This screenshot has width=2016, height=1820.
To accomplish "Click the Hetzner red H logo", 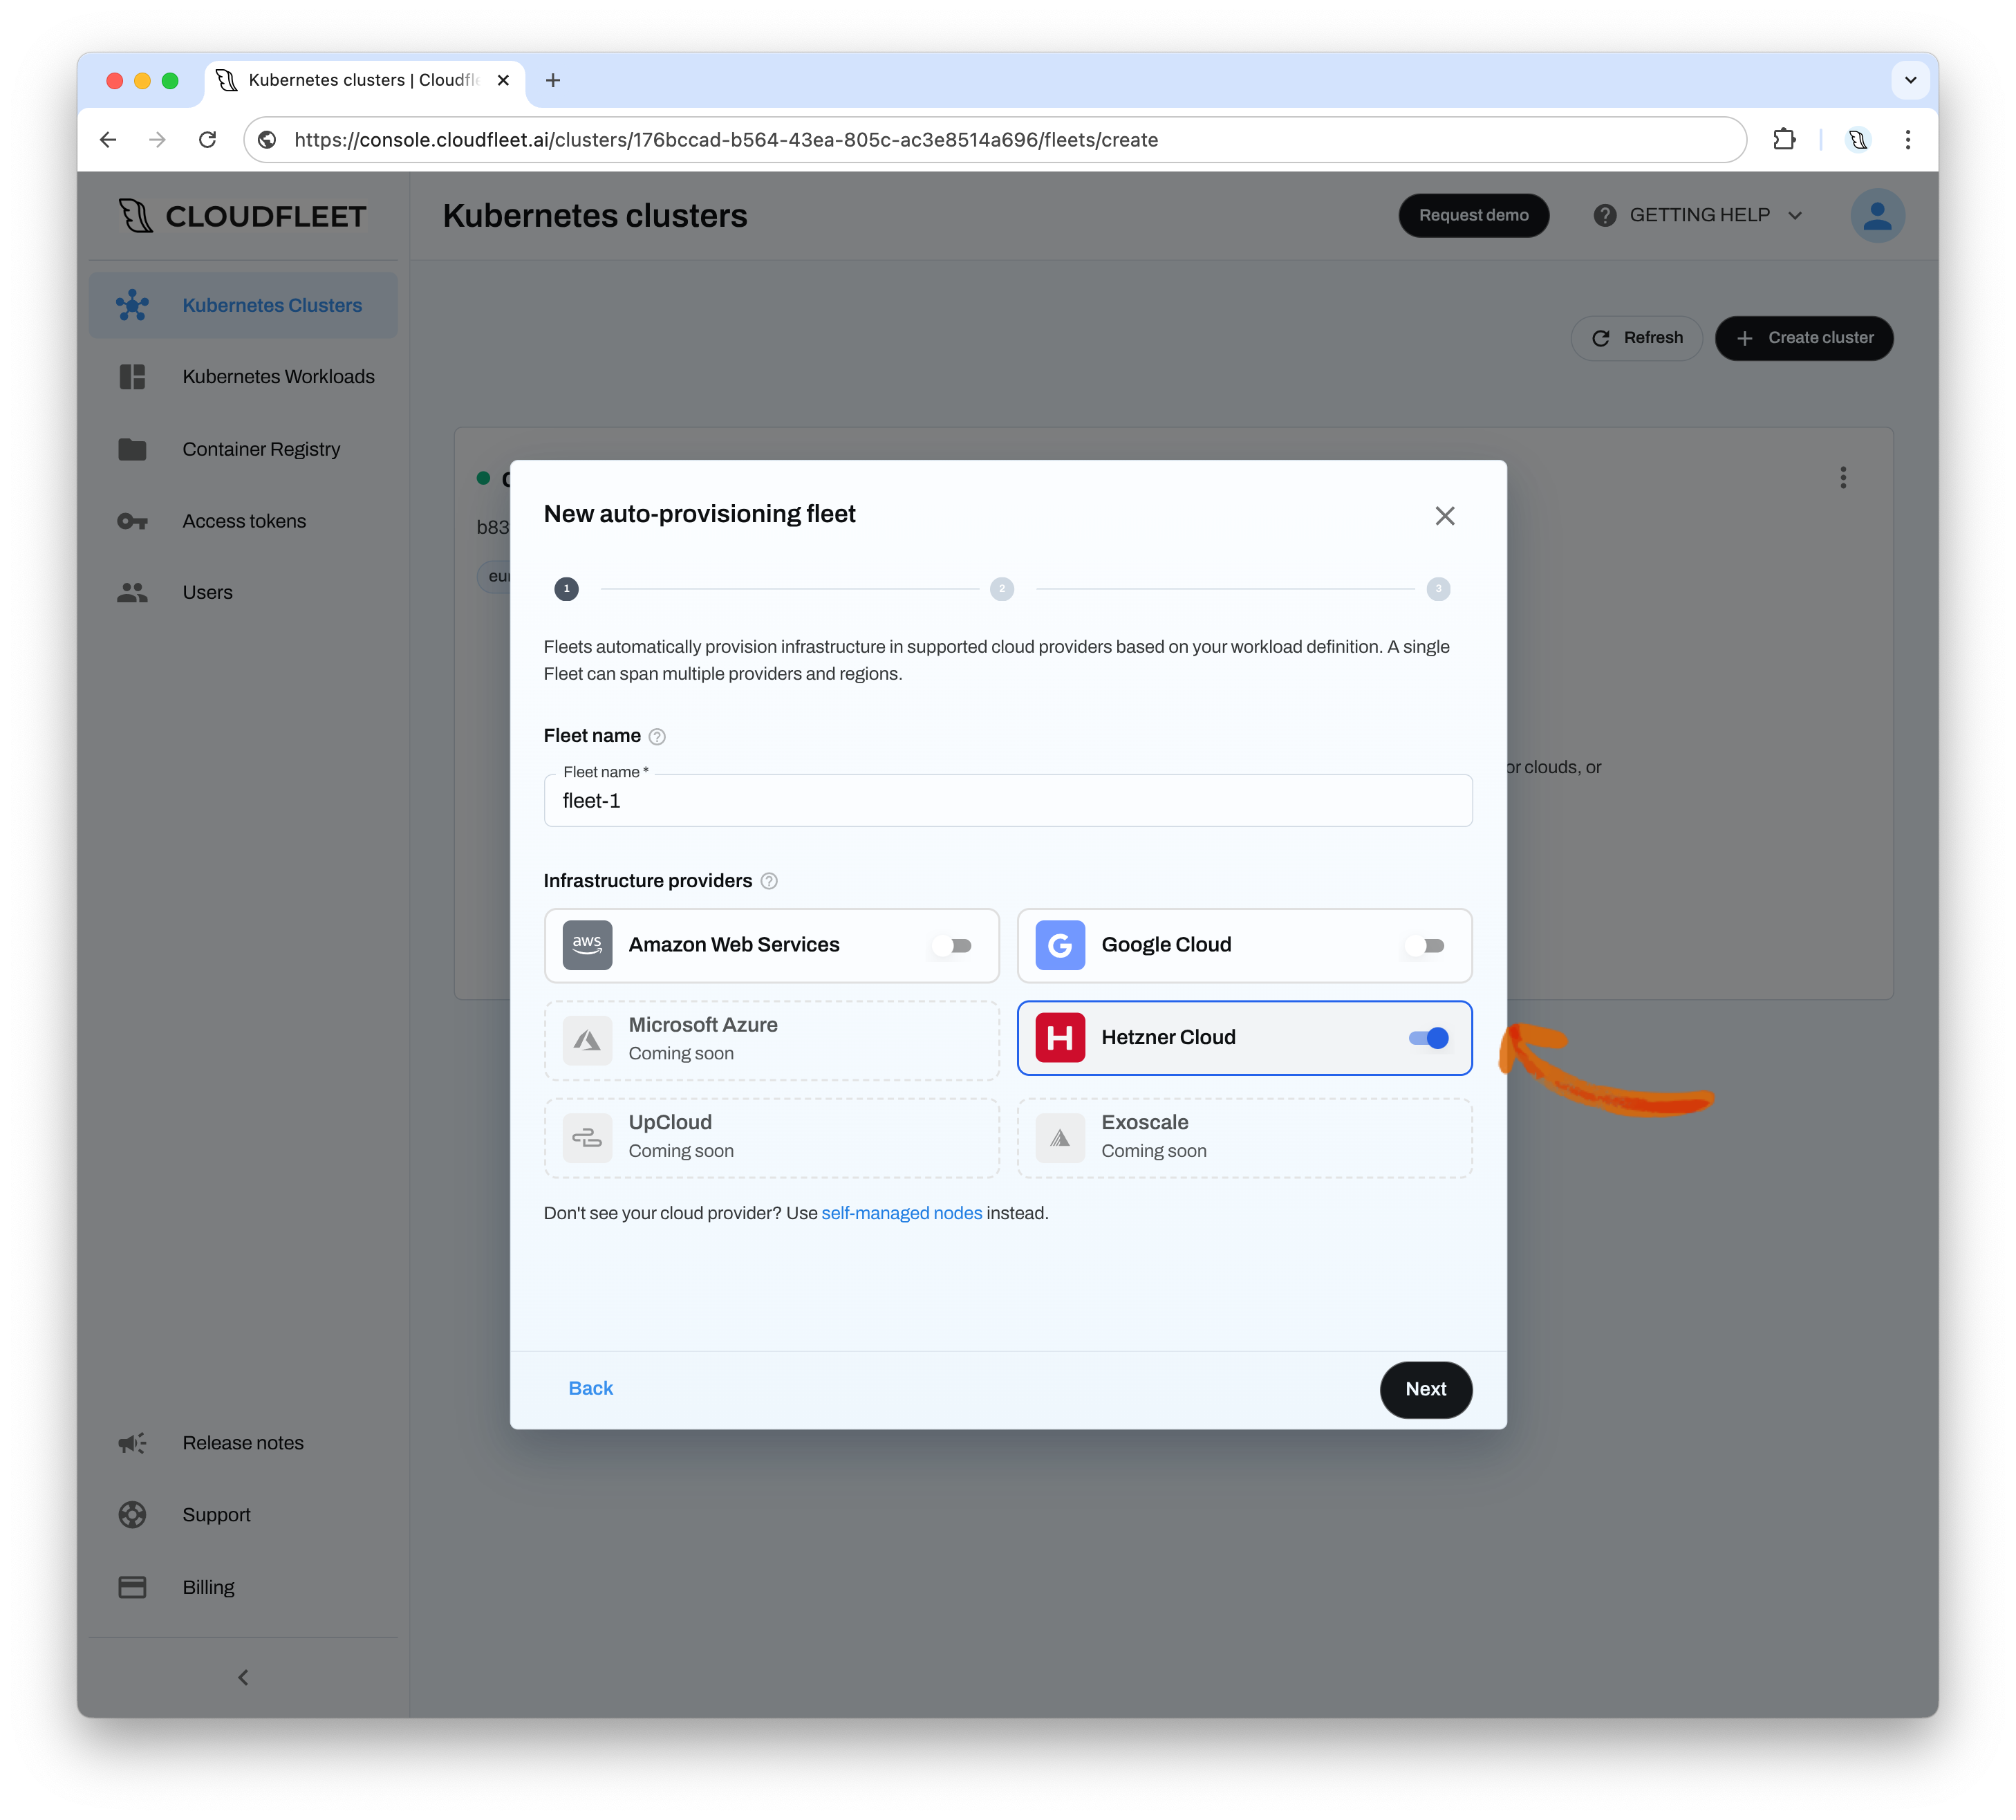I will coord(1060,1038).
